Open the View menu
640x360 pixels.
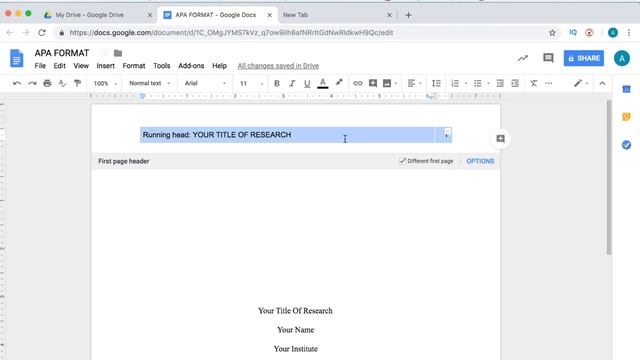(x=81, y=66)
